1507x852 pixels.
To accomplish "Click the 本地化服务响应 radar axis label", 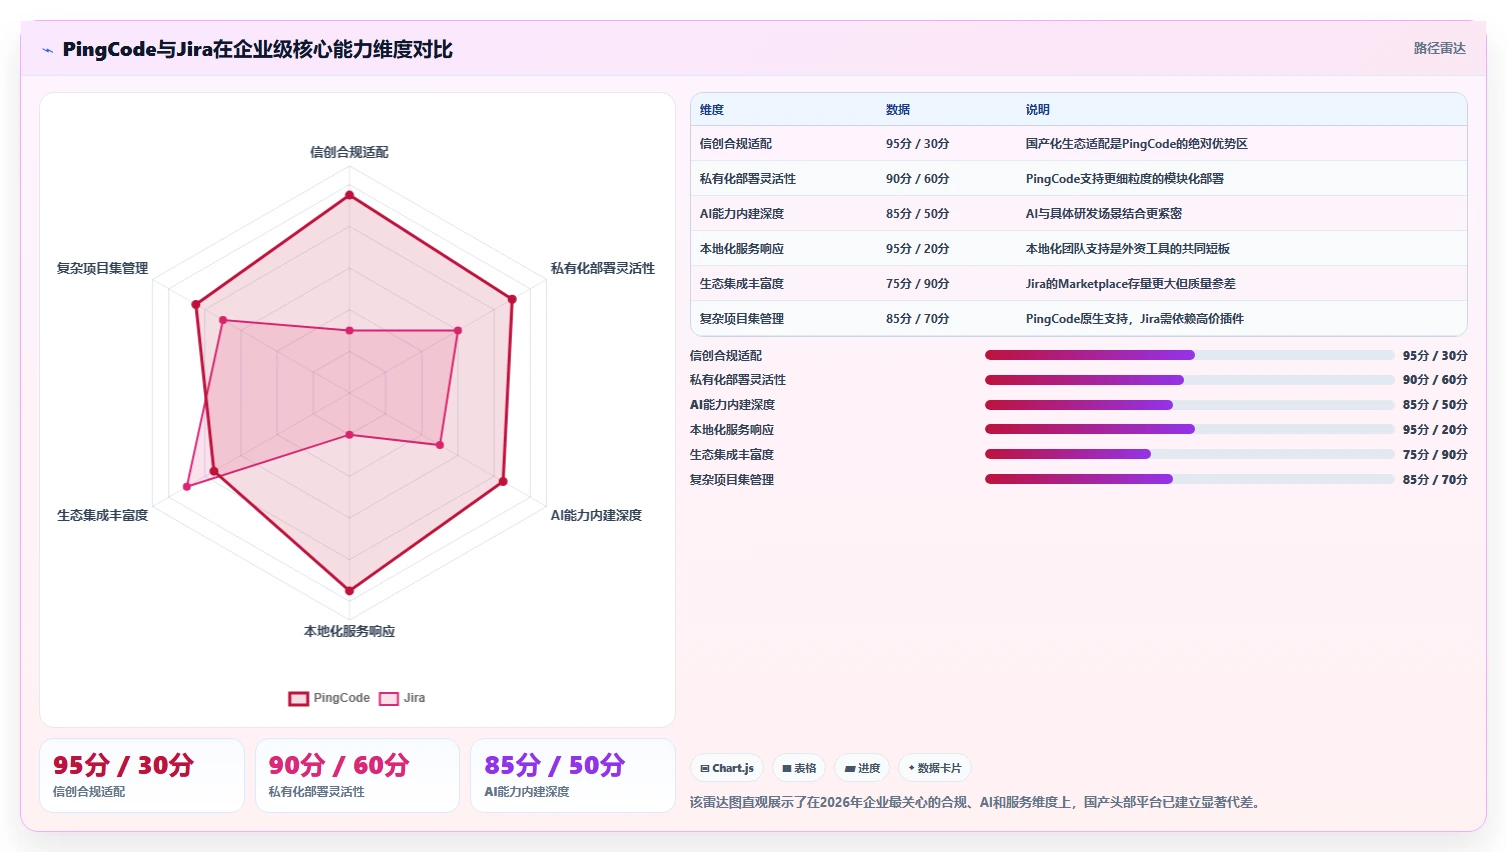I will 349,631.
